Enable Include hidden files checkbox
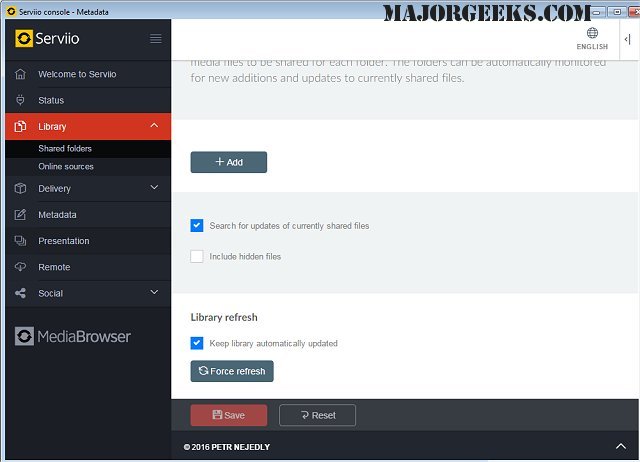Screen dimensions: 640x462 tap(197, 256)
